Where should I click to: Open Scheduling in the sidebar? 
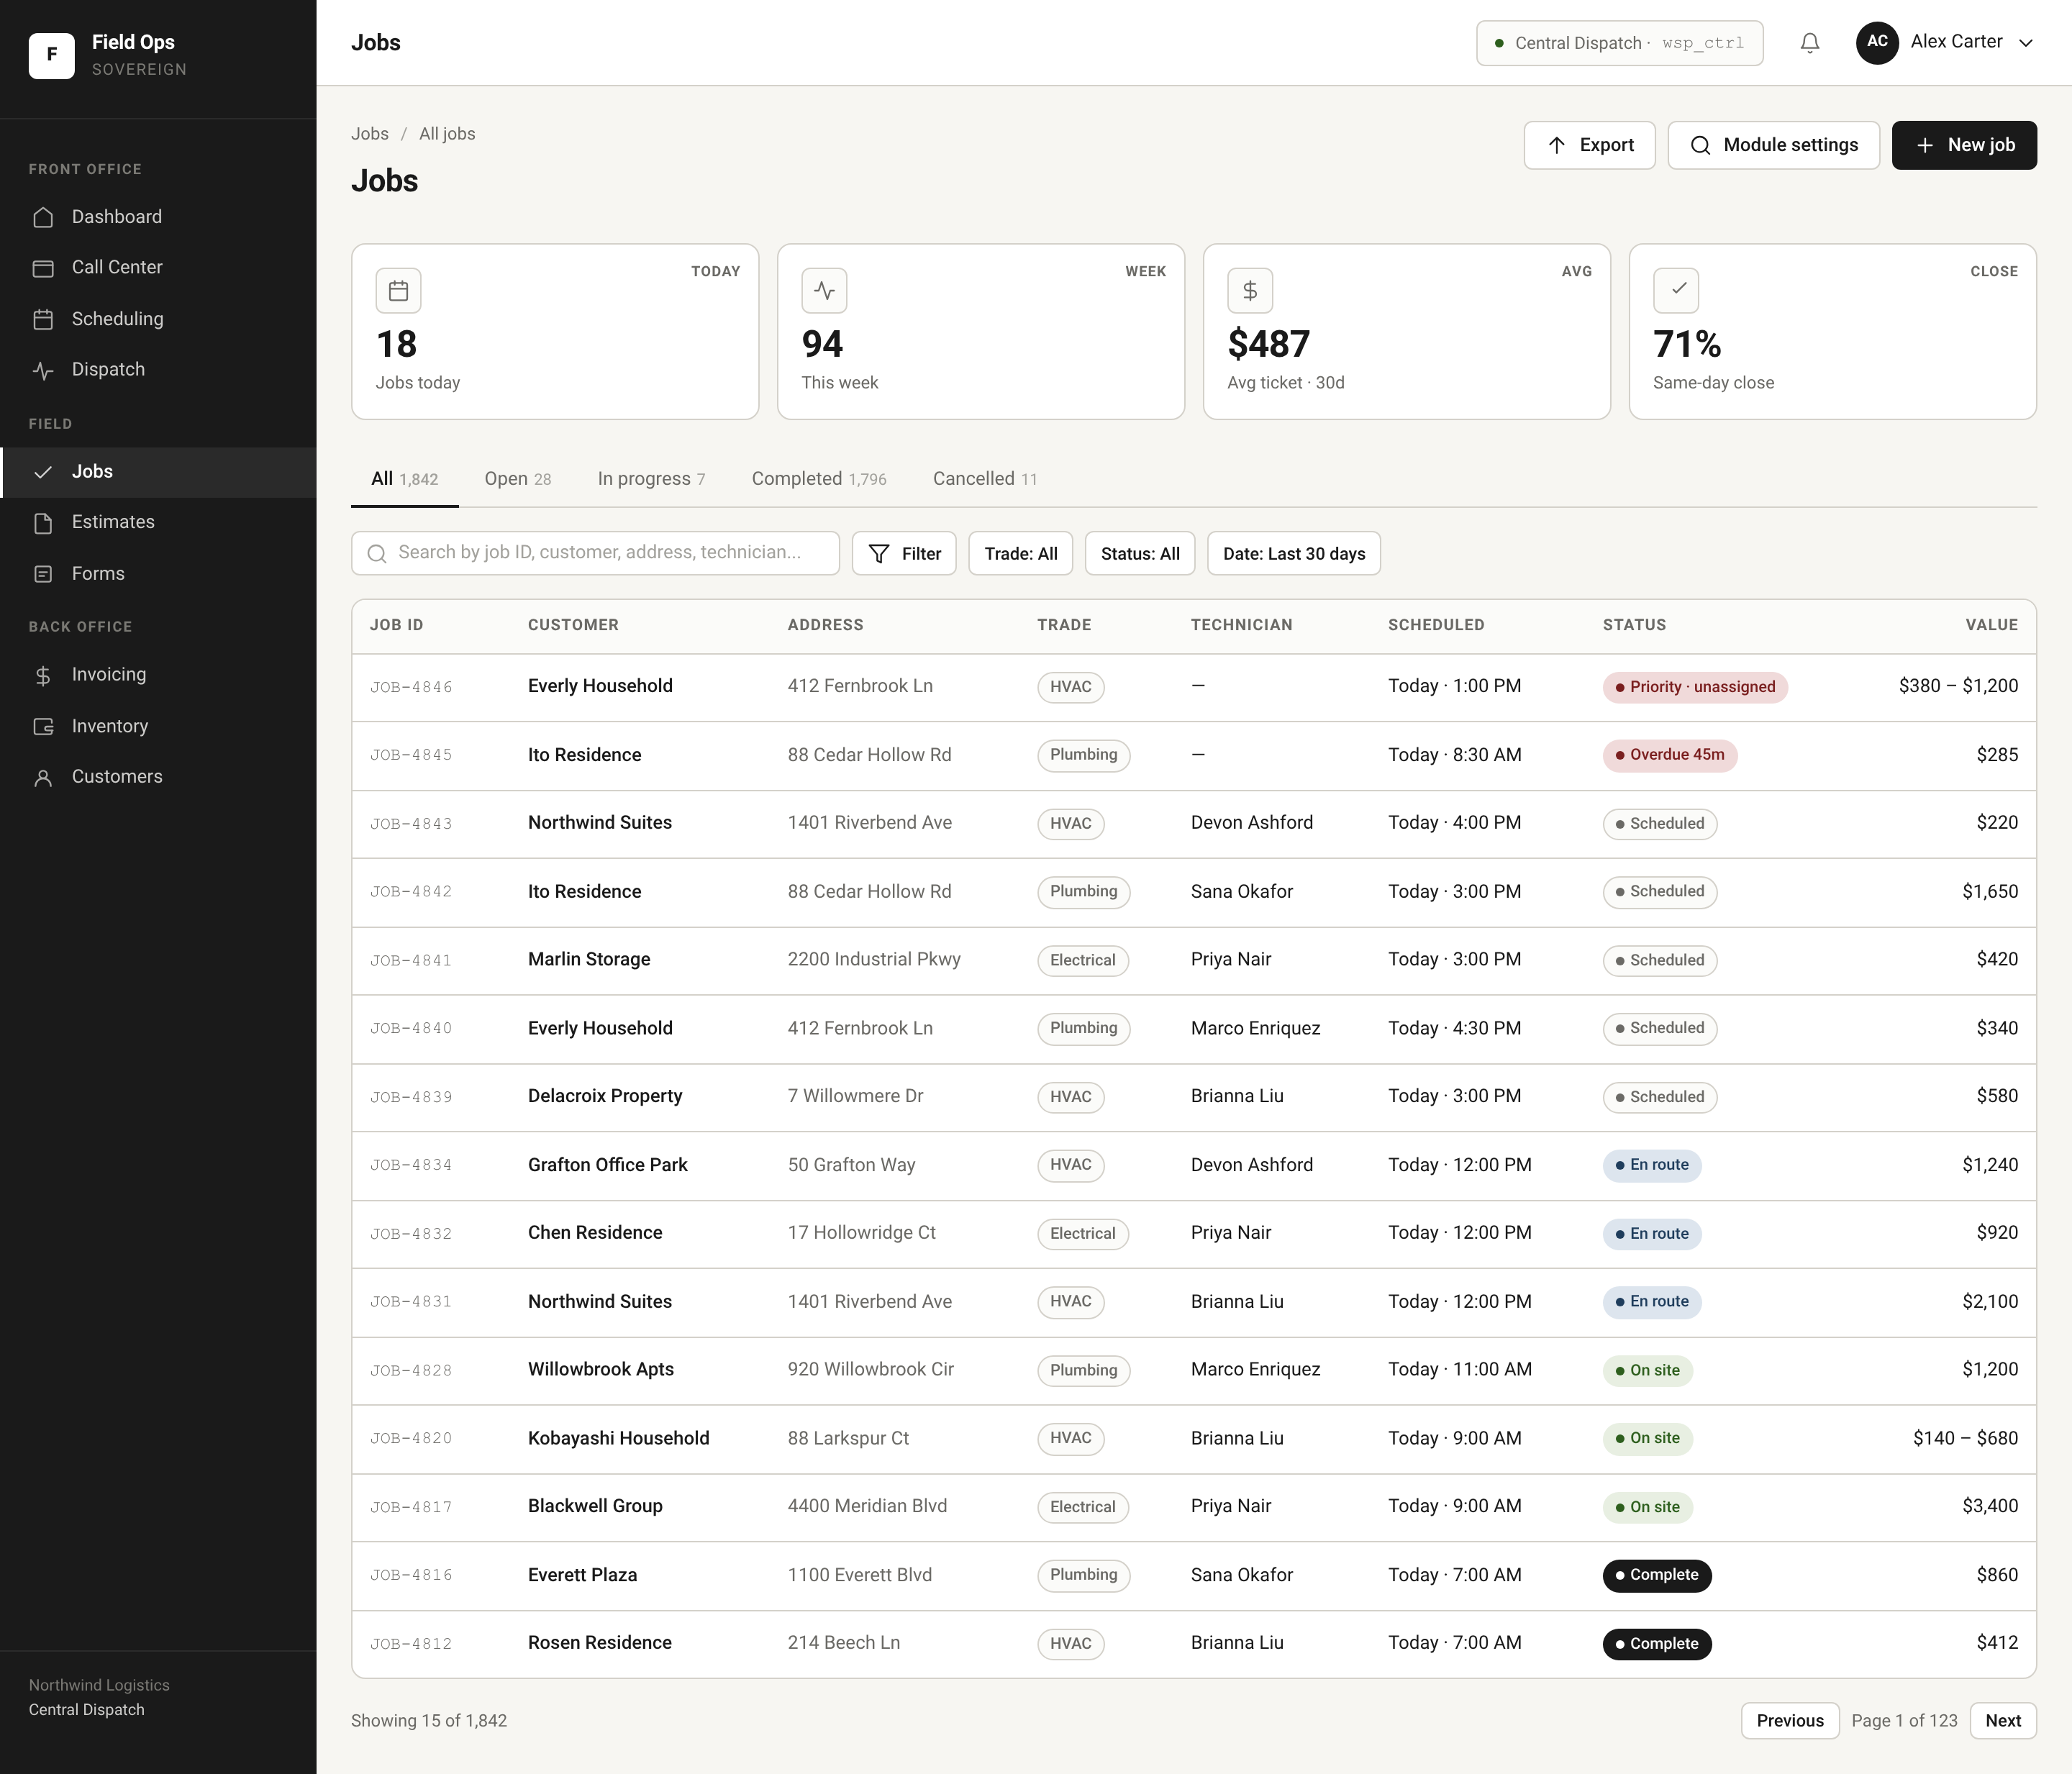(158, 319)
